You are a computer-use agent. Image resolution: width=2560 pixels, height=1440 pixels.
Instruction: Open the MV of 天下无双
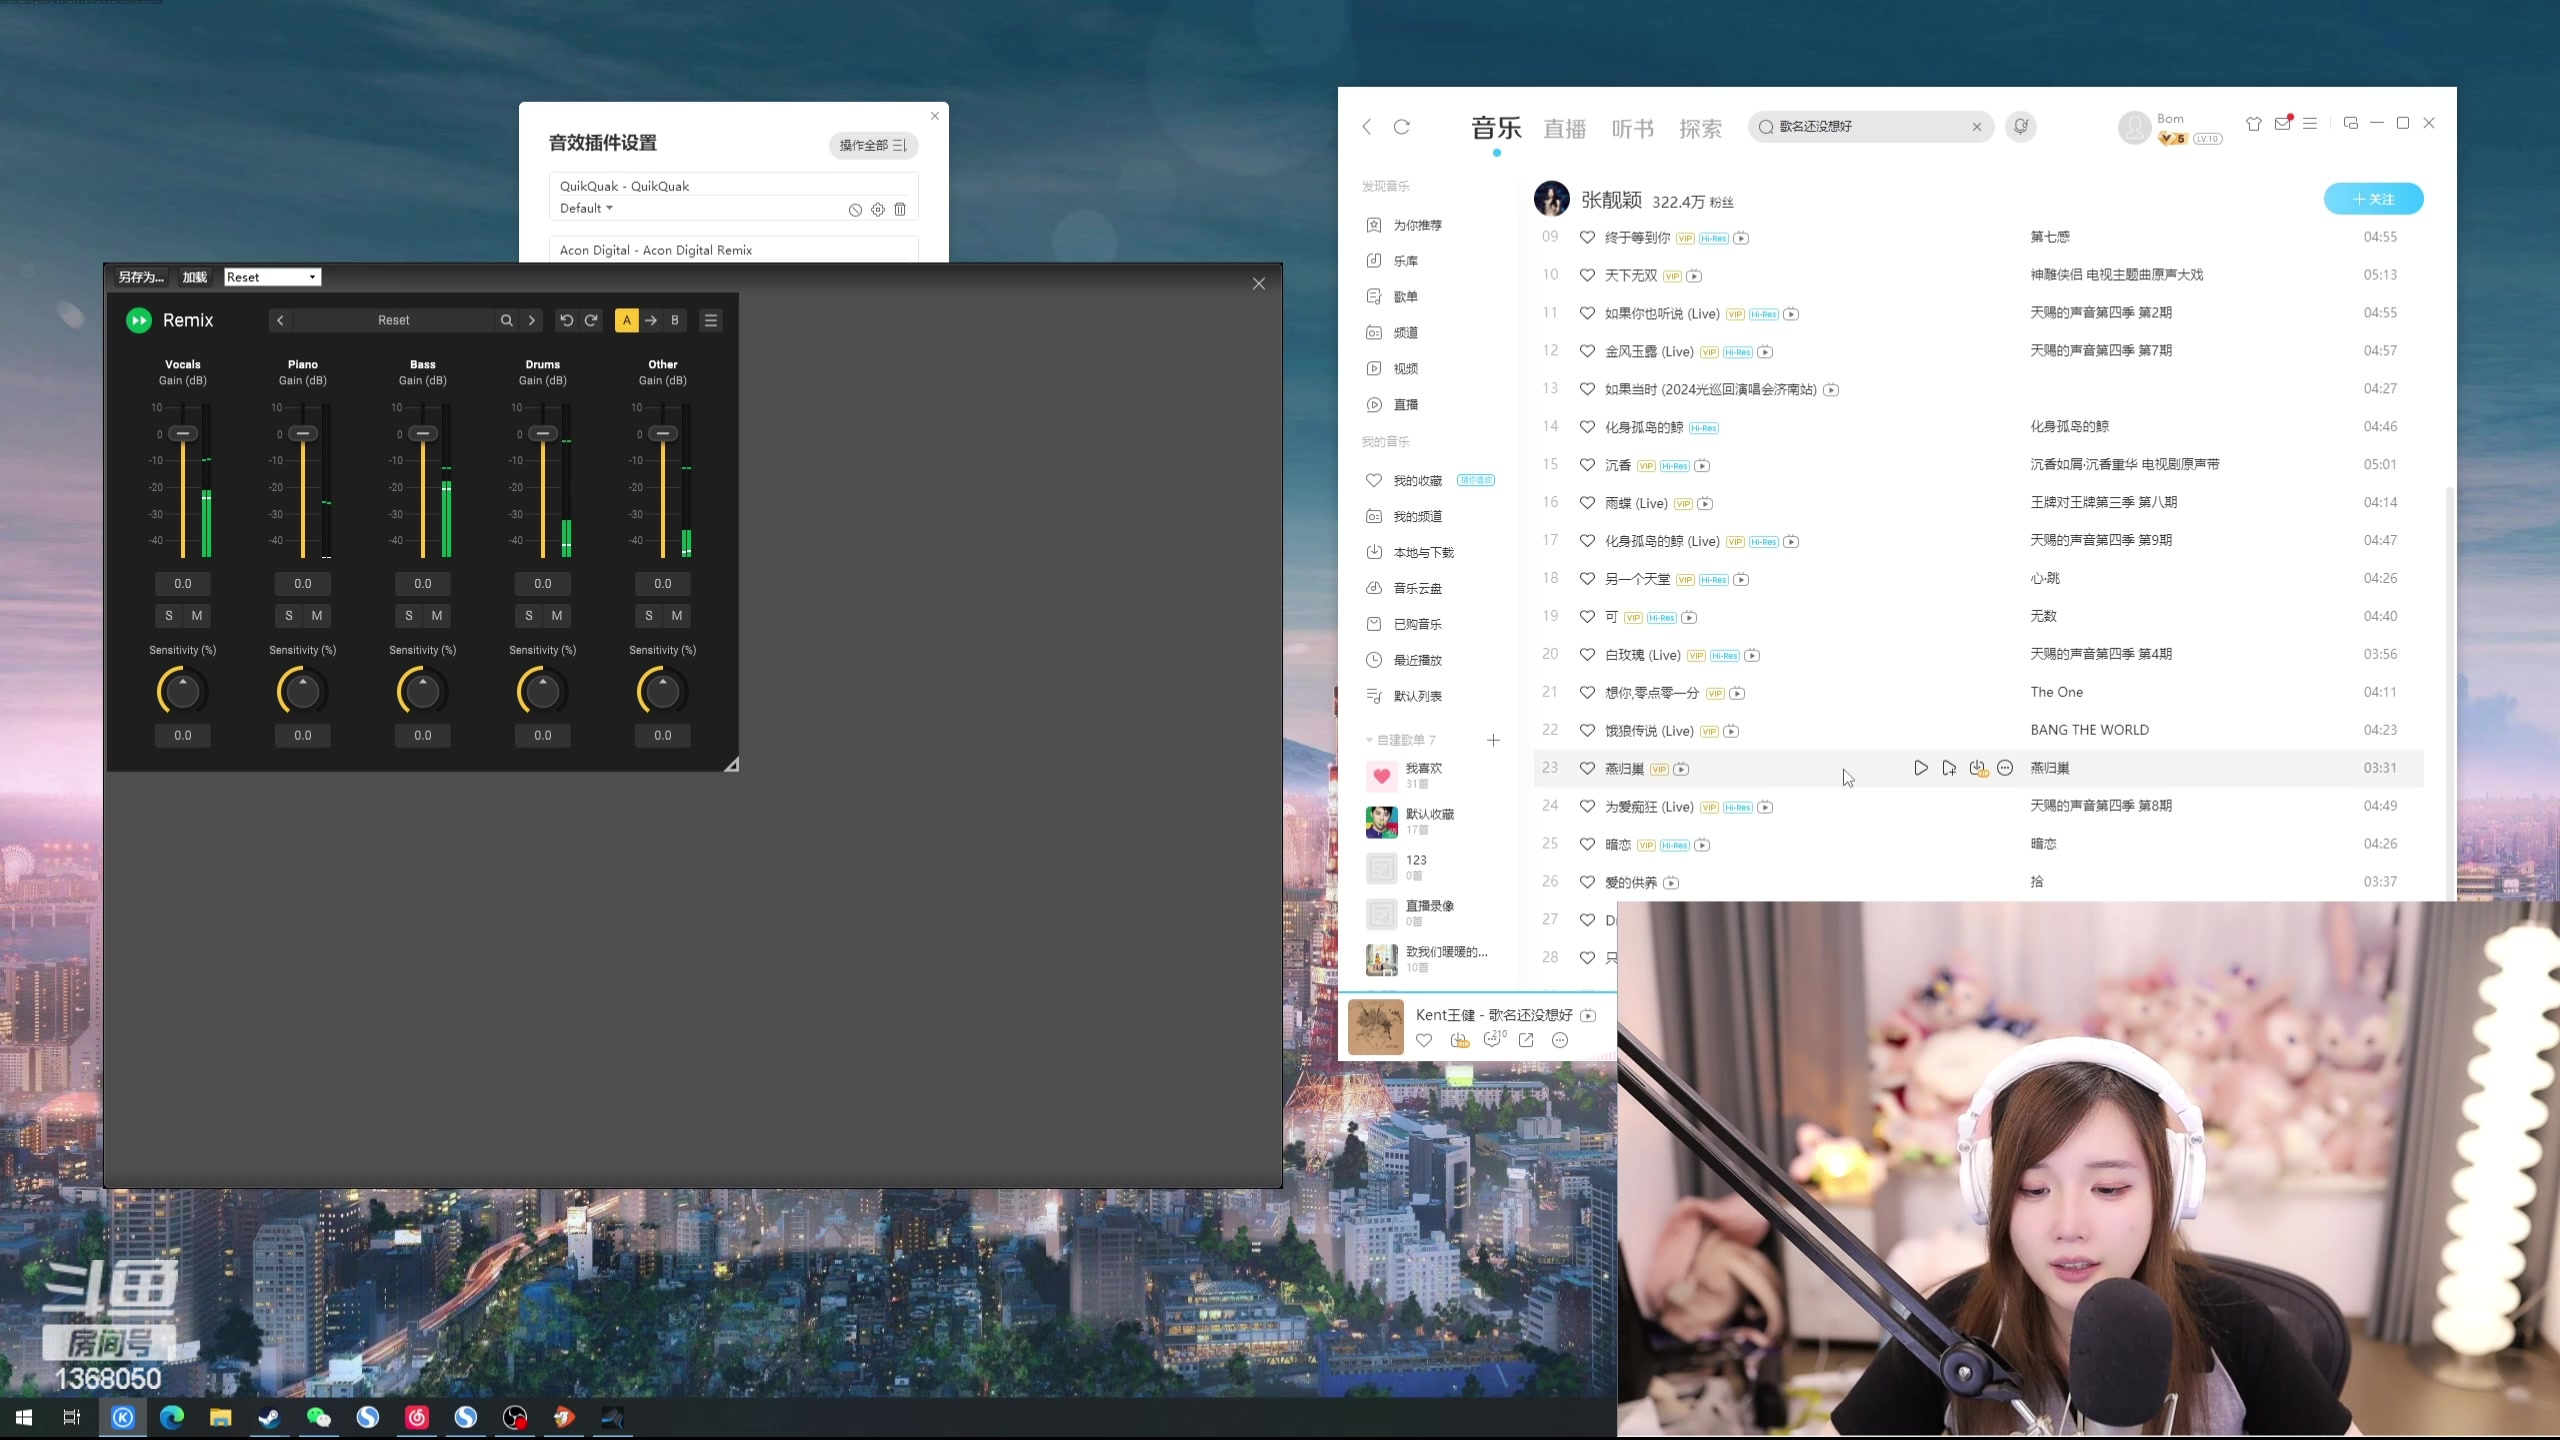point(1694,276)
